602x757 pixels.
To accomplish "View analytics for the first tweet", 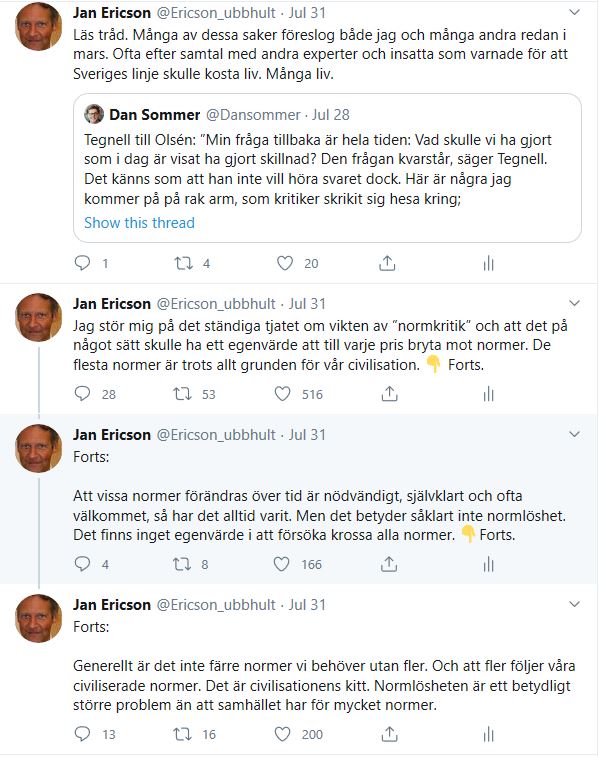I will click(489, 264).
